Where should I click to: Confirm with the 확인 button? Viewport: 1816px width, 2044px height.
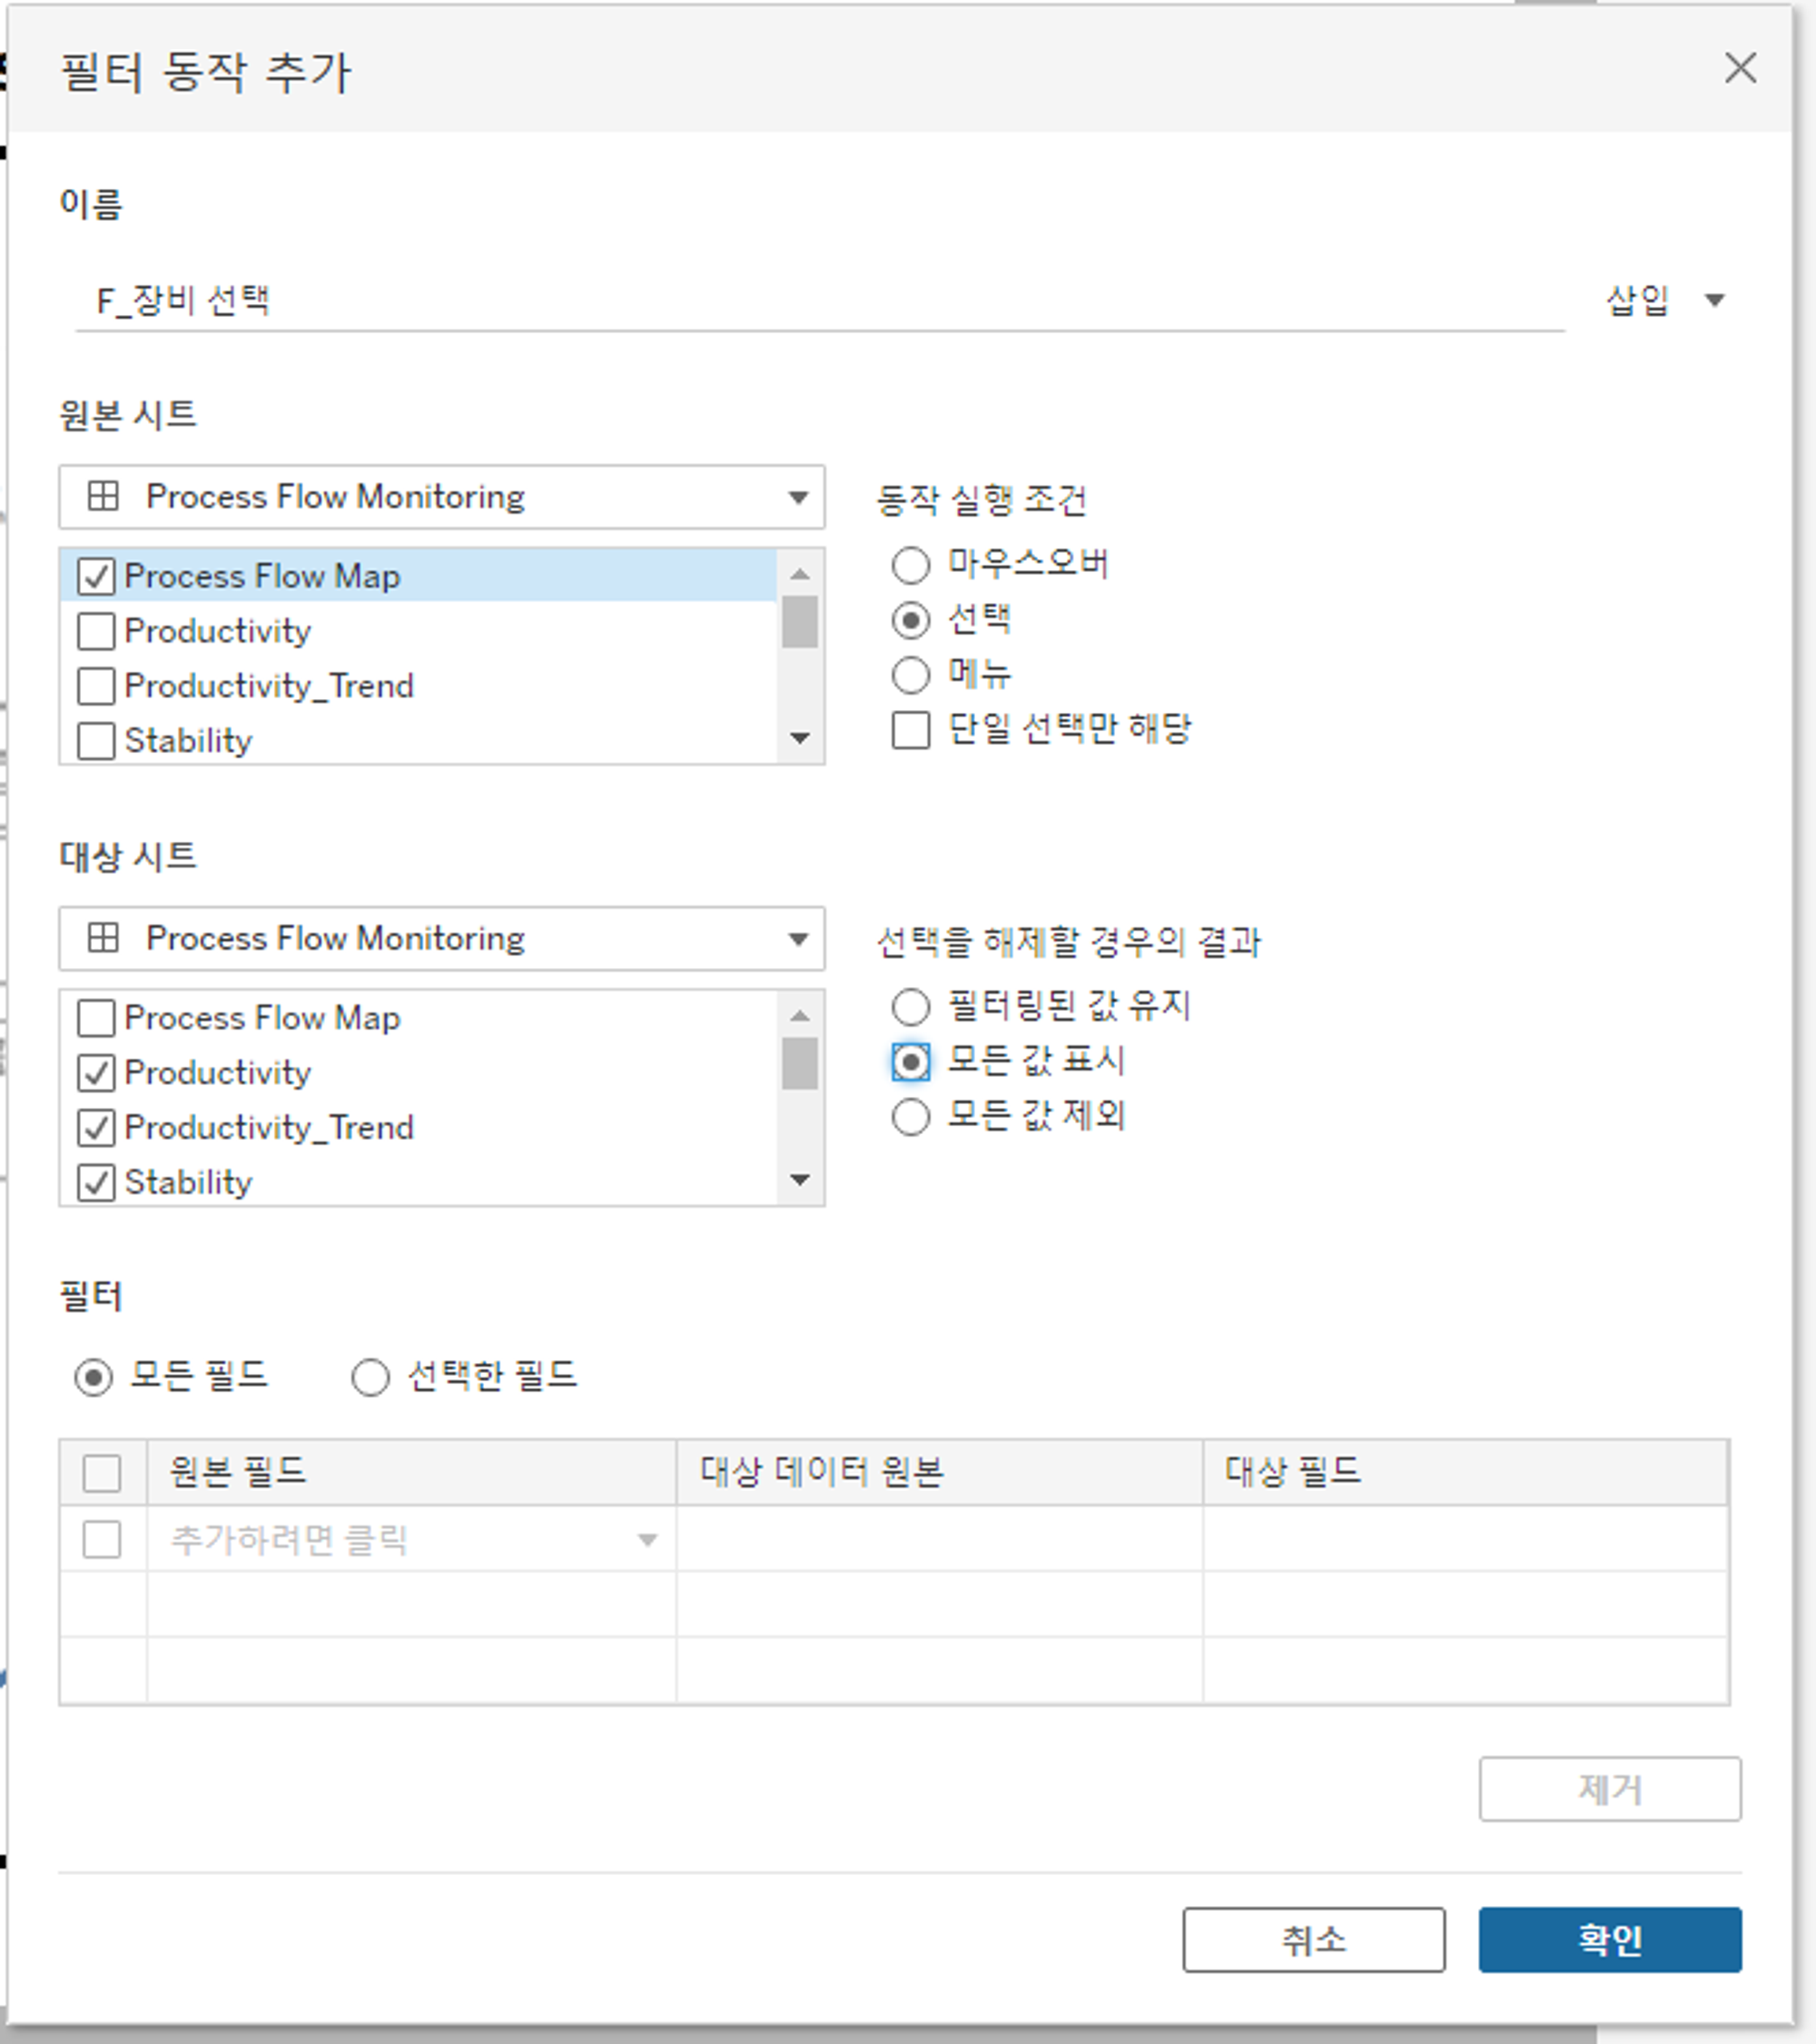1609,1939
